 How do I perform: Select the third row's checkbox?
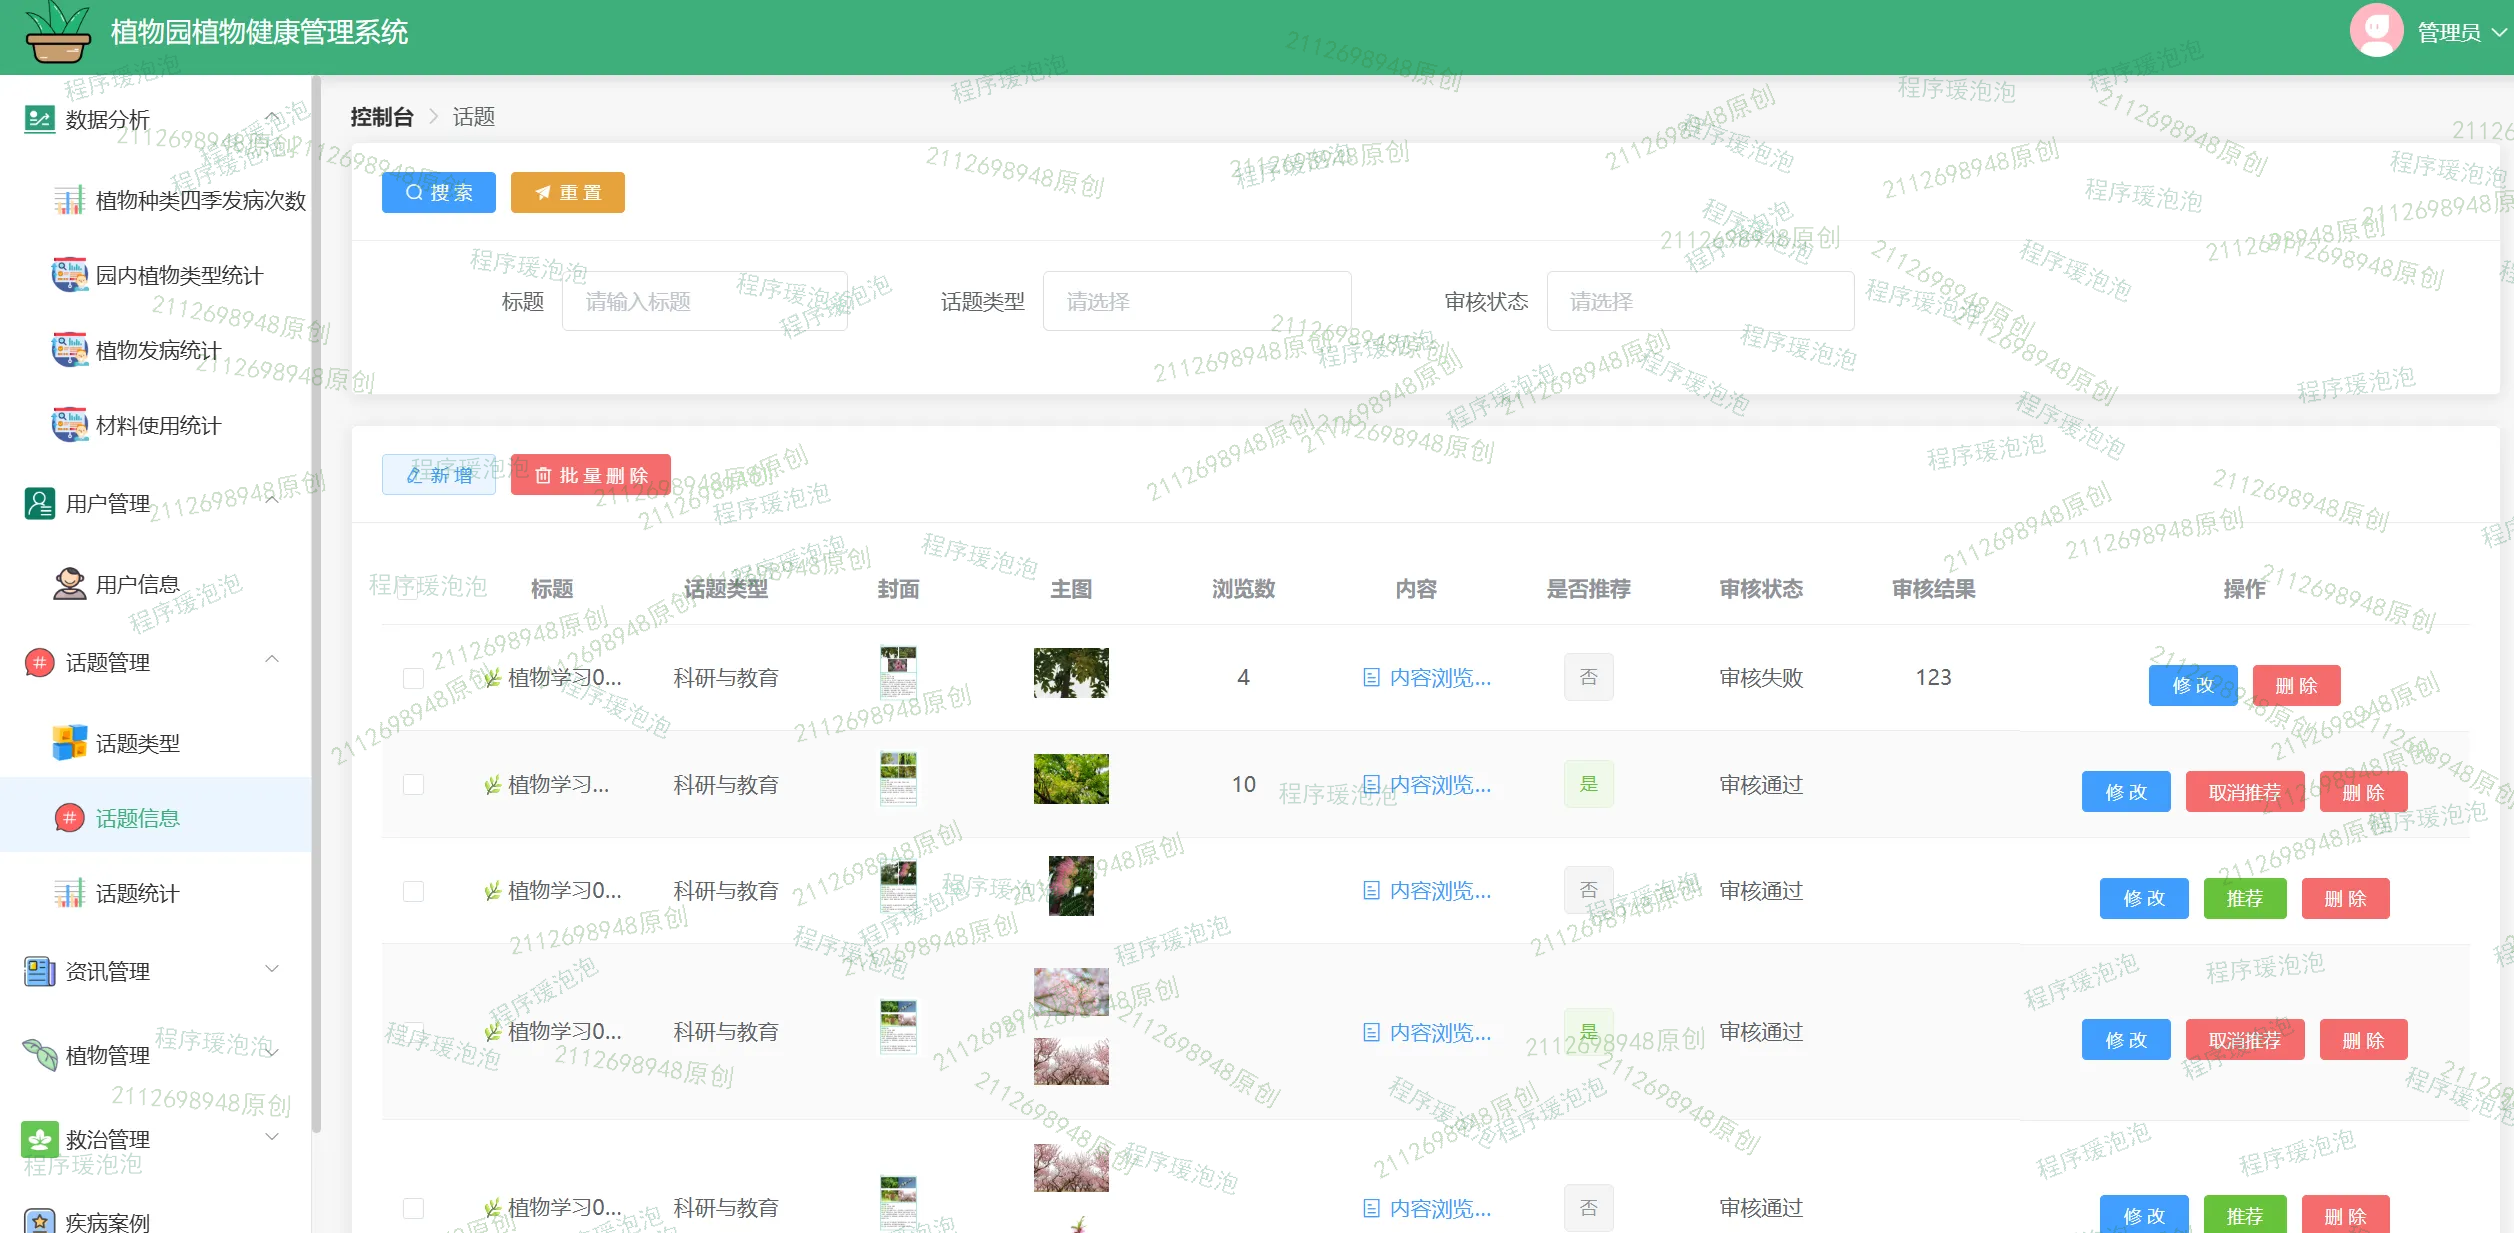click(413, 891)
